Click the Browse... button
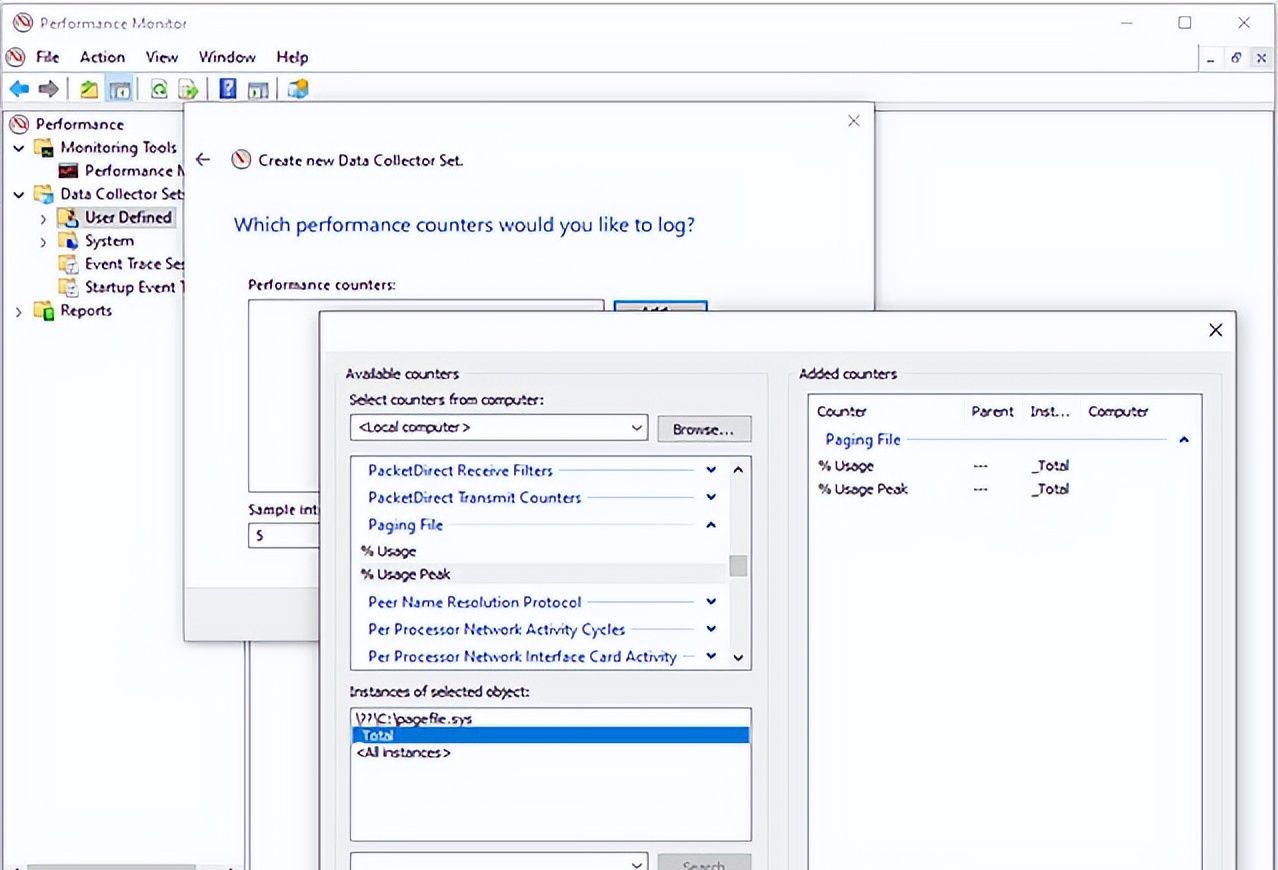 pyautogui.click(x=704, y=429)
